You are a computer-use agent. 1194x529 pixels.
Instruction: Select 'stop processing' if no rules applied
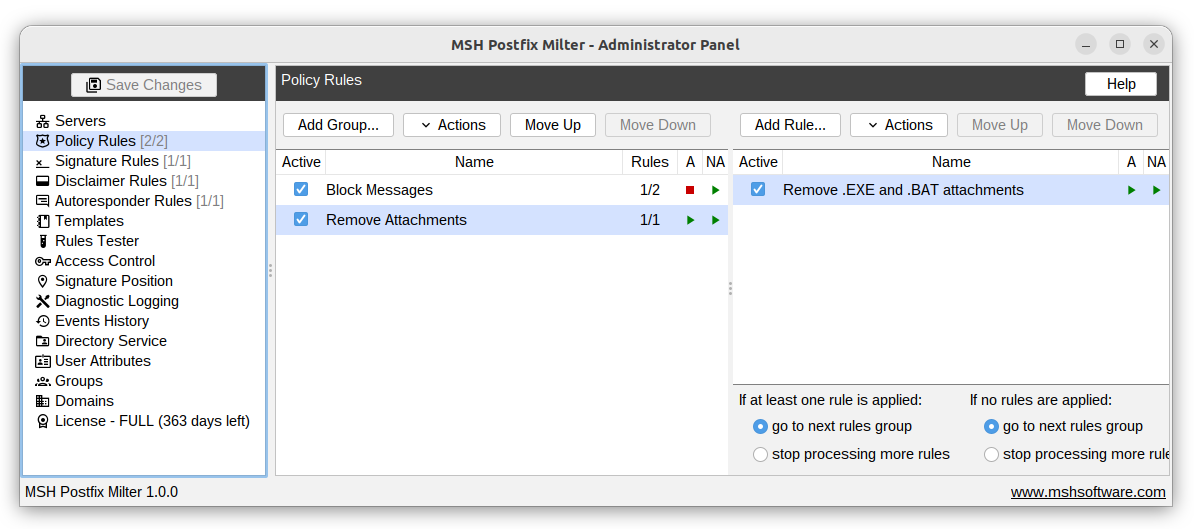pos(991,454)
